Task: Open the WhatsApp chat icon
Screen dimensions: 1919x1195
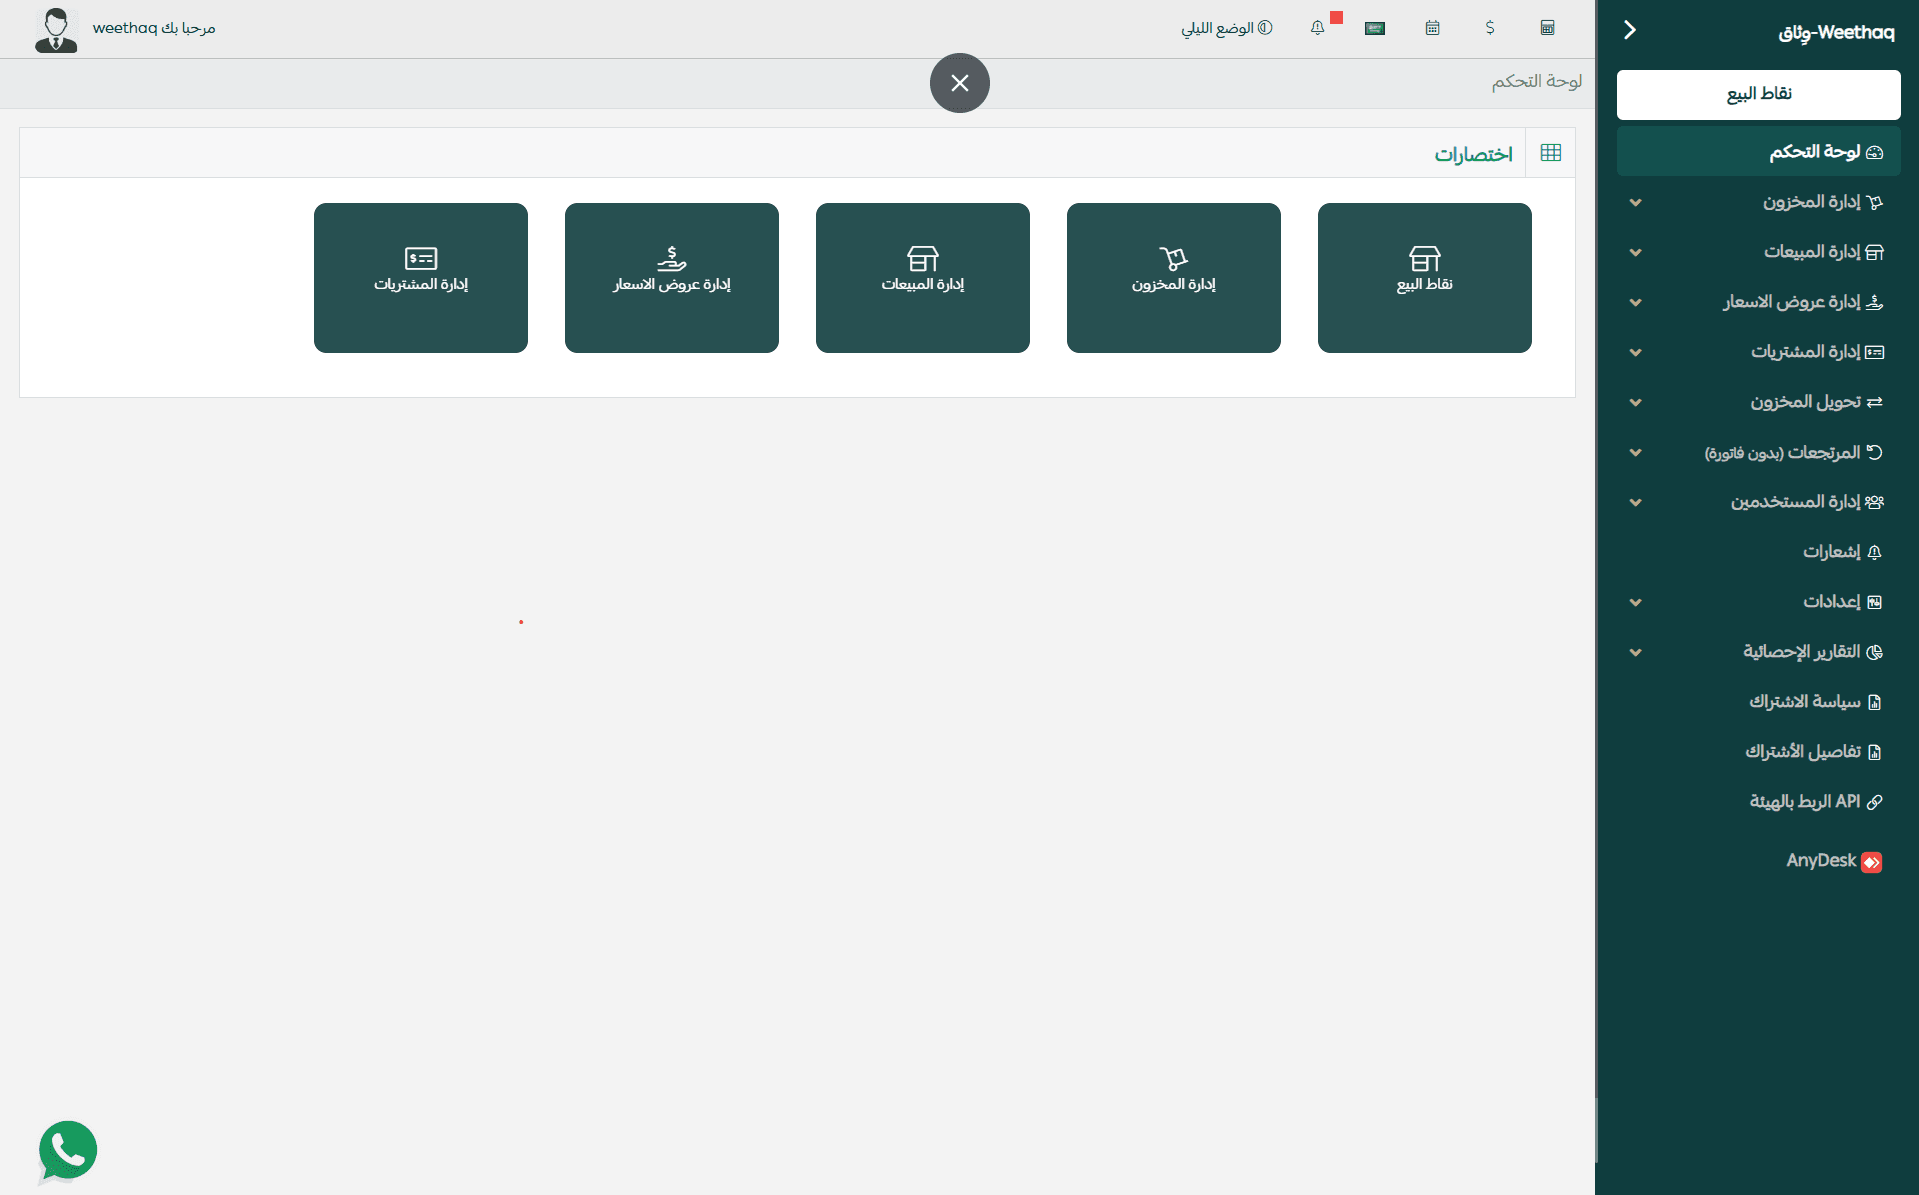Action: [x=67, y=1151]
